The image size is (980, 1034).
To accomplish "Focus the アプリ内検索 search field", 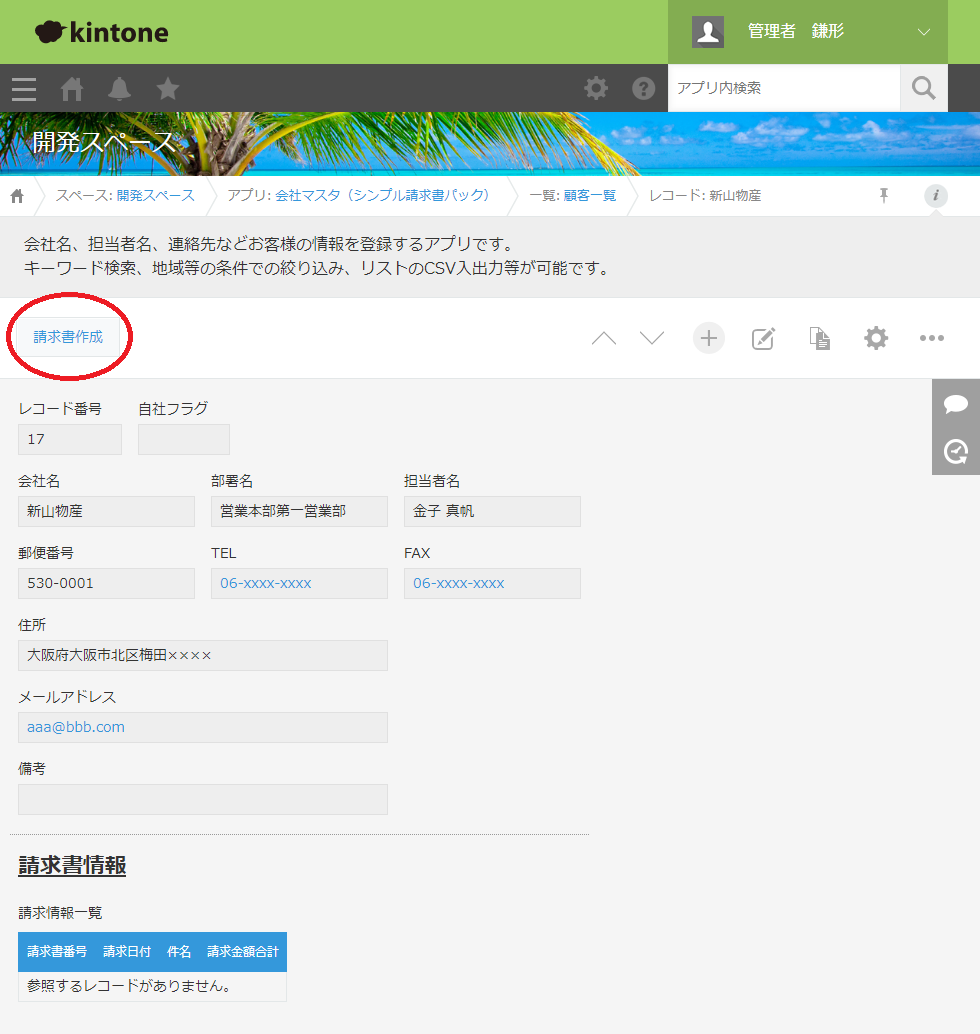I will tap(784, 88).
